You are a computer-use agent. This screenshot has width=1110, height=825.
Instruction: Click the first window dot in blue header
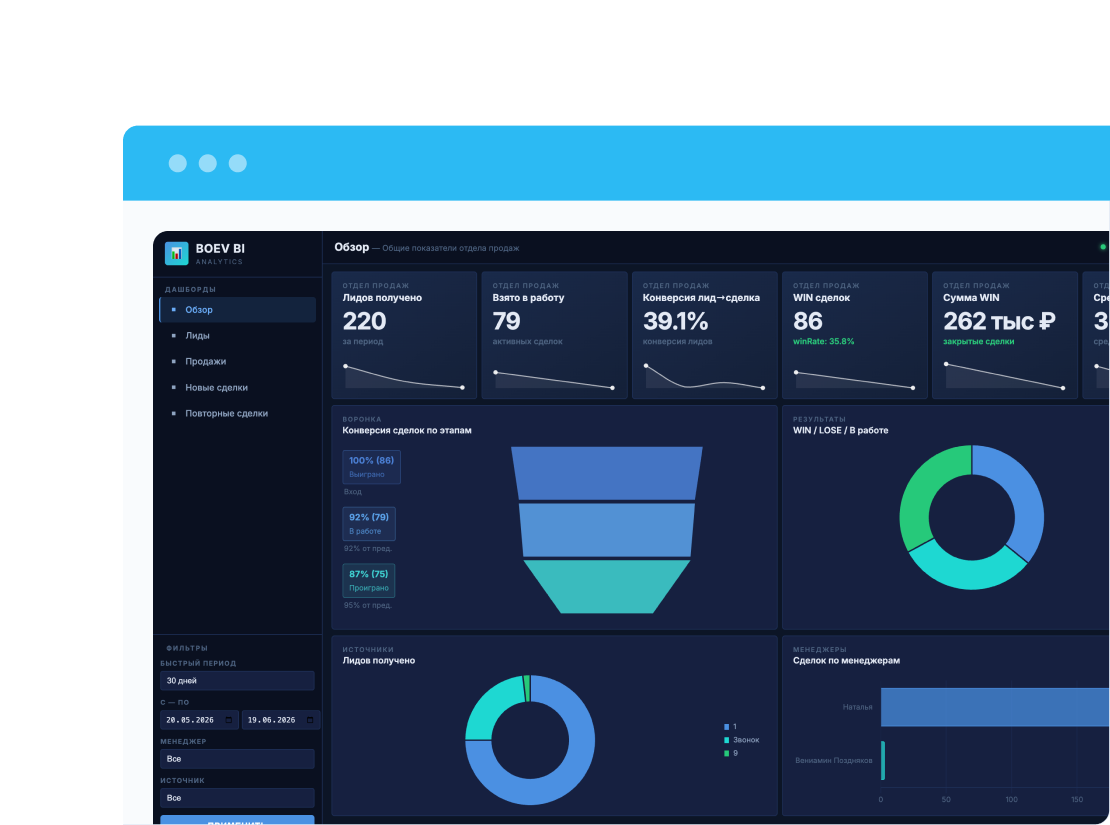coord(178,164)
